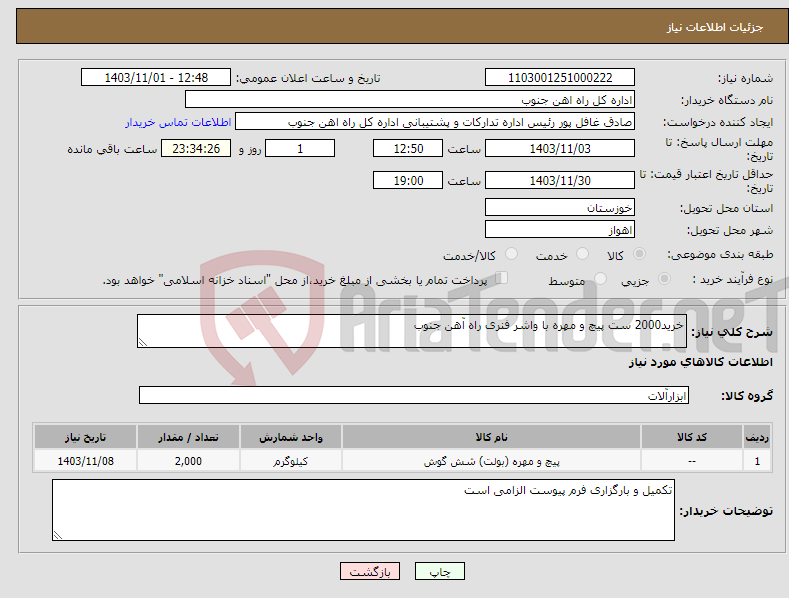Viewport: 789px width, 598px height.
Task: Open اطلاعات تماس خریدار link
Action: (178, 122)
